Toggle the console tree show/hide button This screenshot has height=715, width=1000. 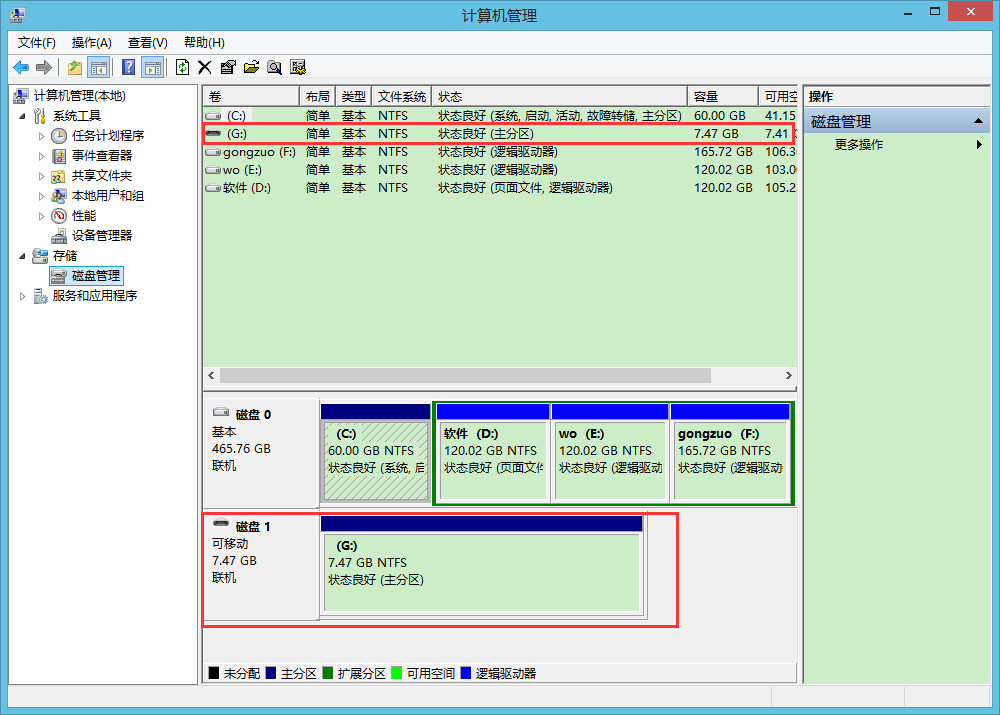(99, 67)
